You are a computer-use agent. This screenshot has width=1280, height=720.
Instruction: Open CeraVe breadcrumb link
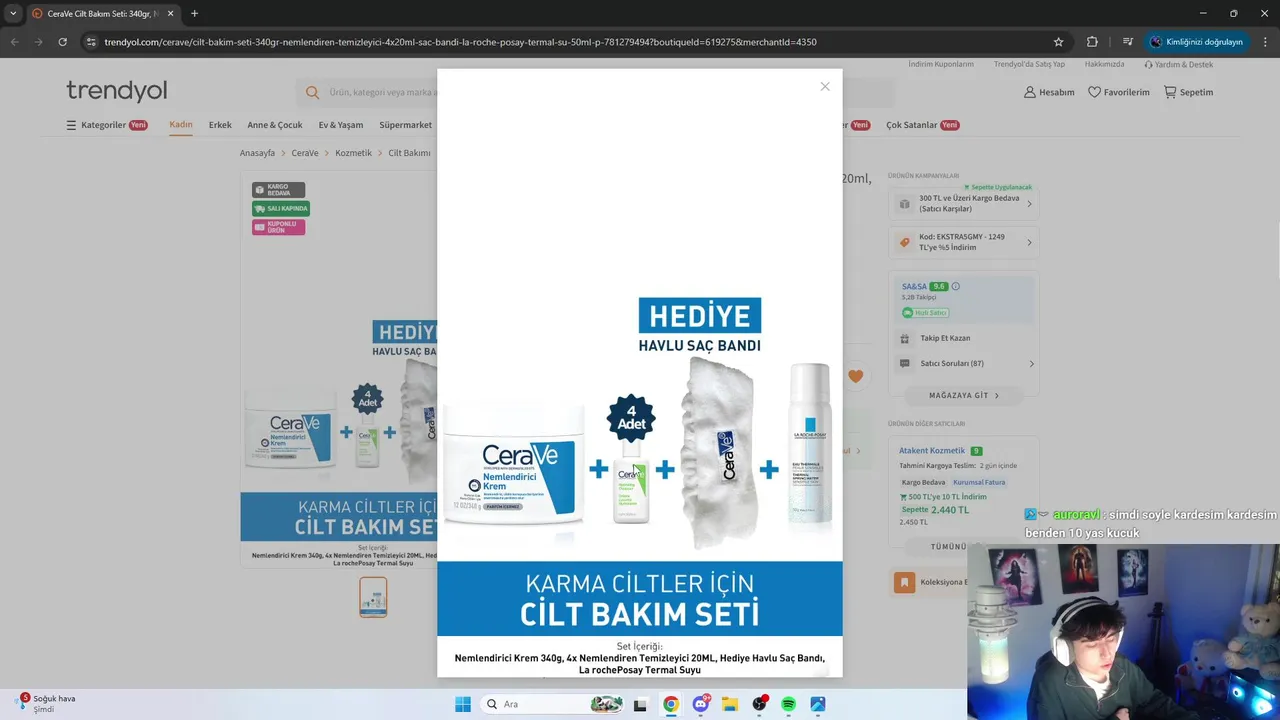click(x=305, y=153)
